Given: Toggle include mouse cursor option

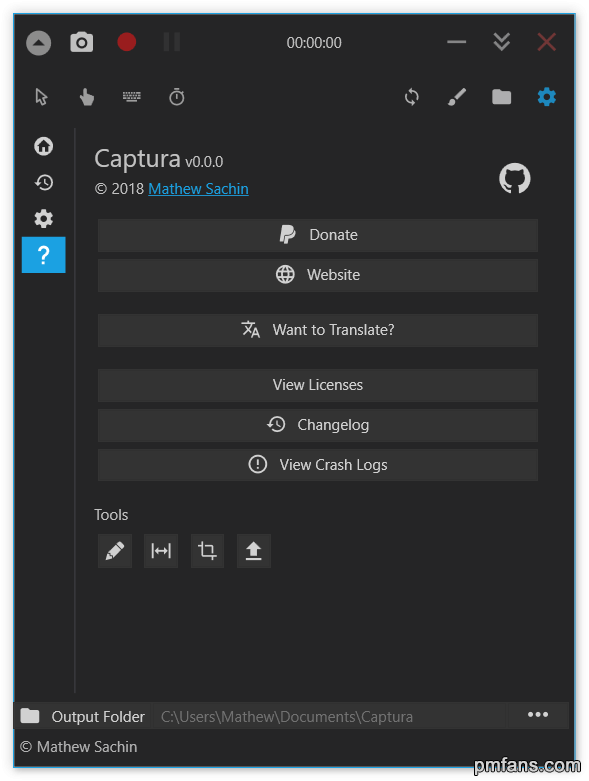Looking at the screenshot, I should tap(41, 97).
